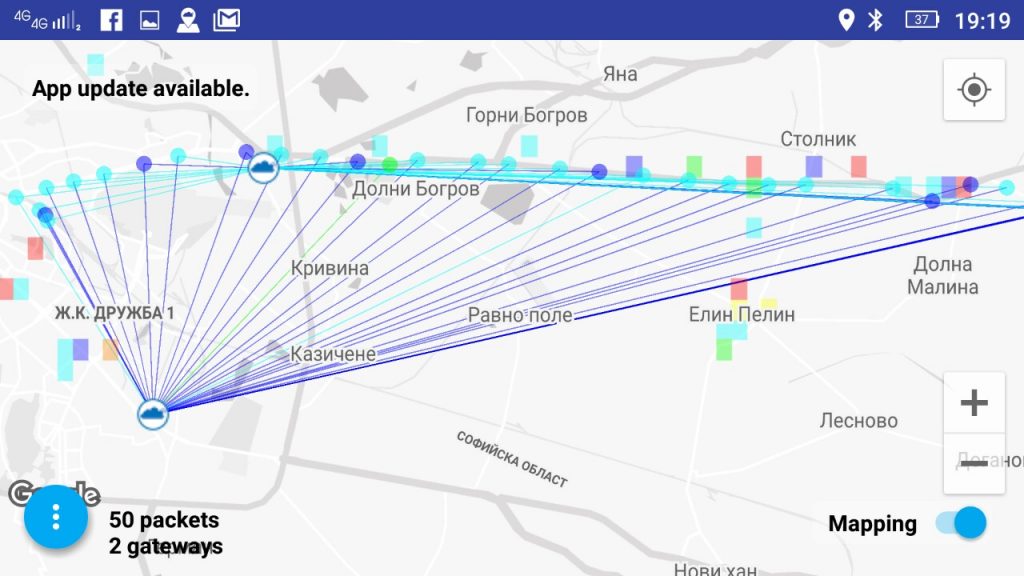The width and height of the screenshot is (1024, 576).
Task: Zoom in with the plus button
Action: pyautogui.click(x=974, y=403)
